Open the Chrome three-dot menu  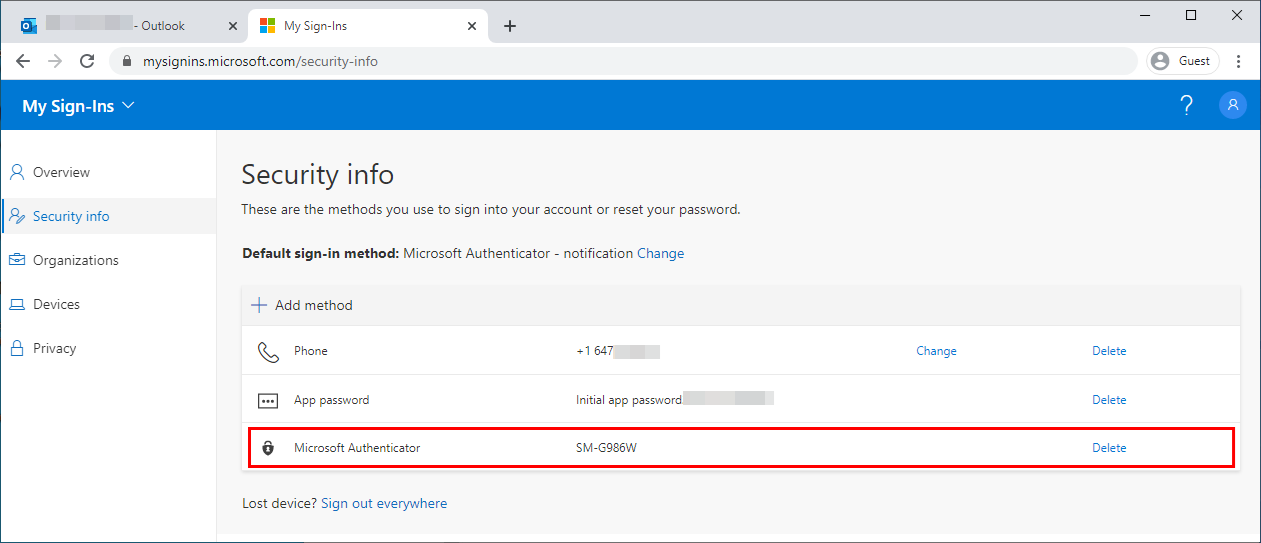(x=1239, y=61)
